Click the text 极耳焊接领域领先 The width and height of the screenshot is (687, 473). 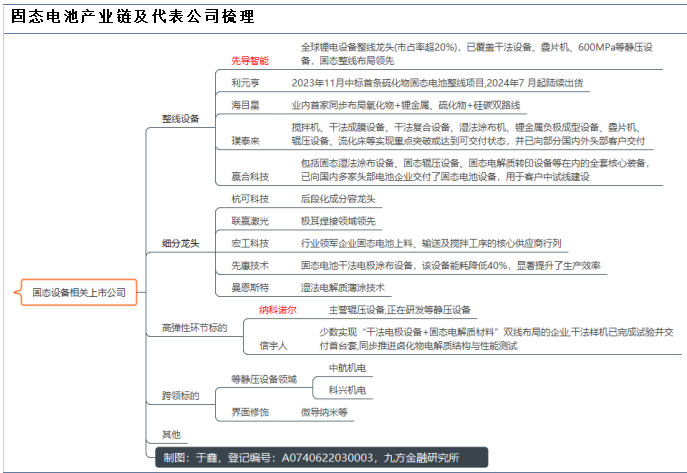pos(338,221)
